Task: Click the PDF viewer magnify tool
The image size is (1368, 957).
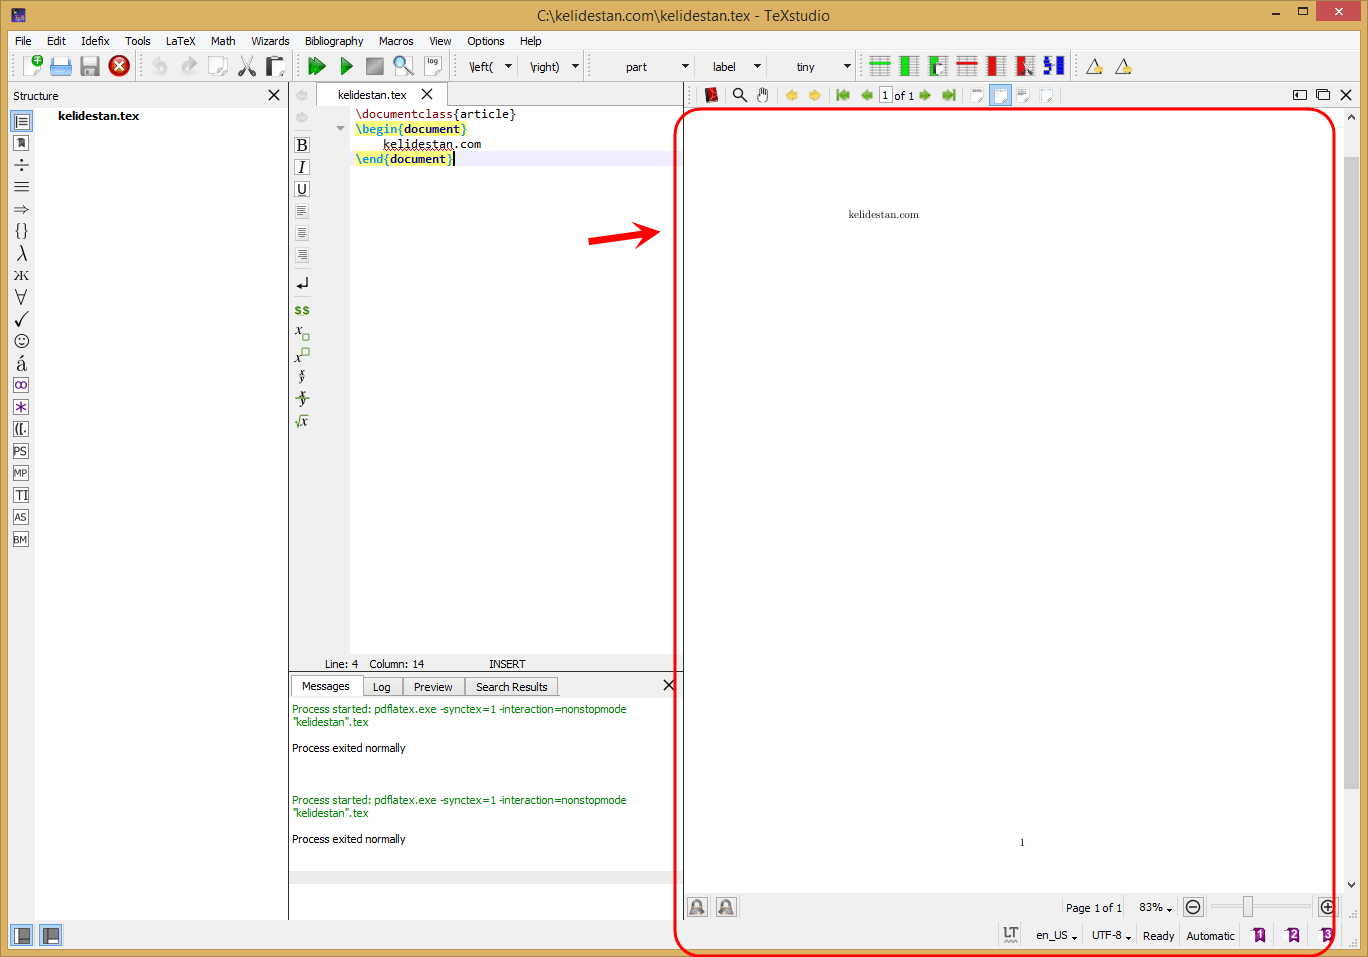Action: [740, 95]
